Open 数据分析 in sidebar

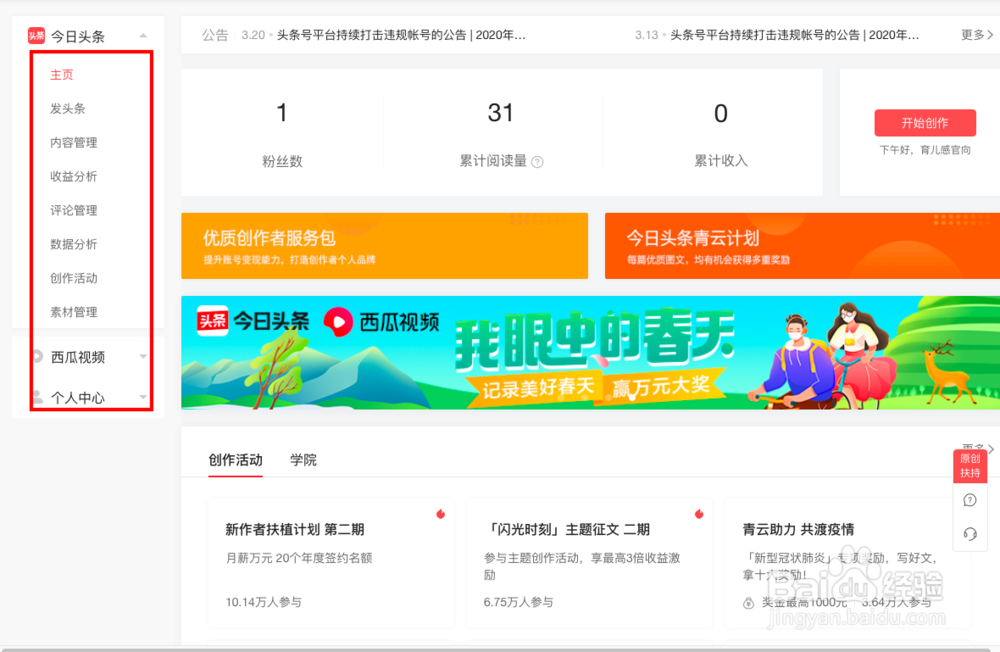(x=74, y=244)
